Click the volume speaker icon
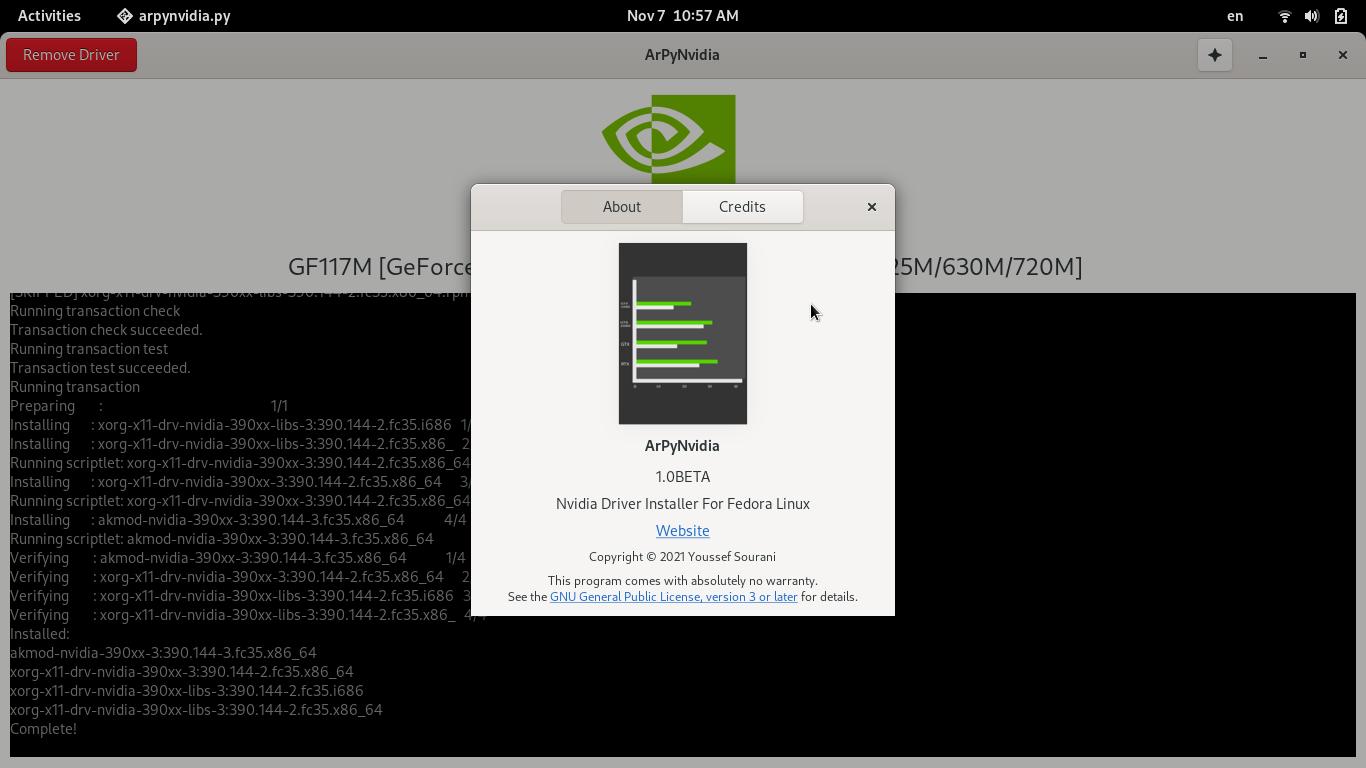This screenshot has width=1366, height=768. 1312,16
